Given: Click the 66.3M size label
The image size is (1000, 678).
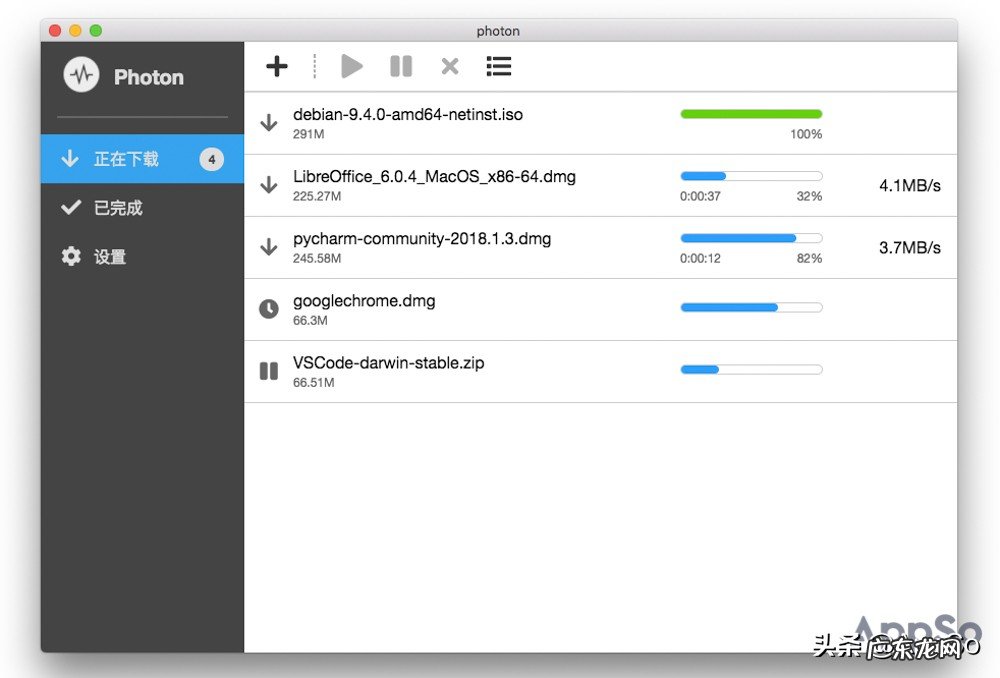Looking at the screenshot, I should point(311,320).
